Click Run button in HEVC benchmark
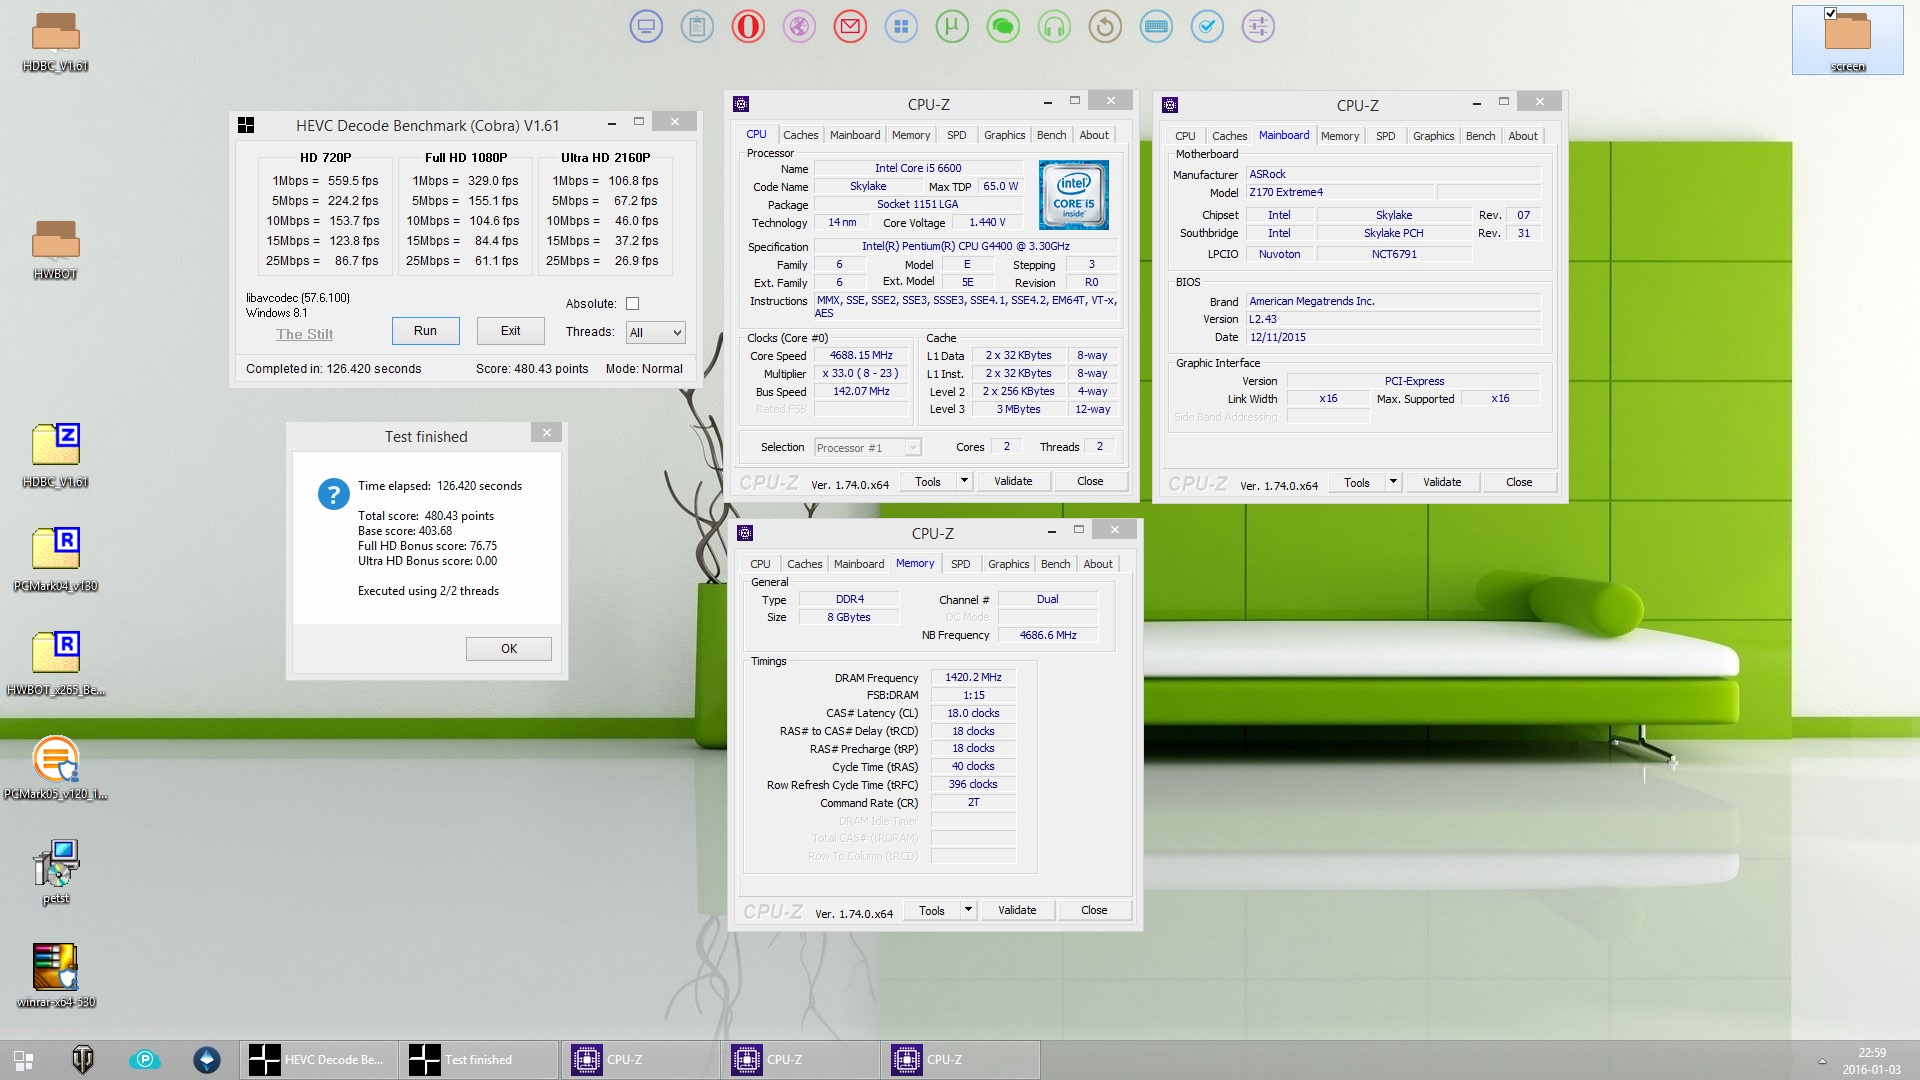The height and width of the screenshot is (1080, 1920). (425, 331)
